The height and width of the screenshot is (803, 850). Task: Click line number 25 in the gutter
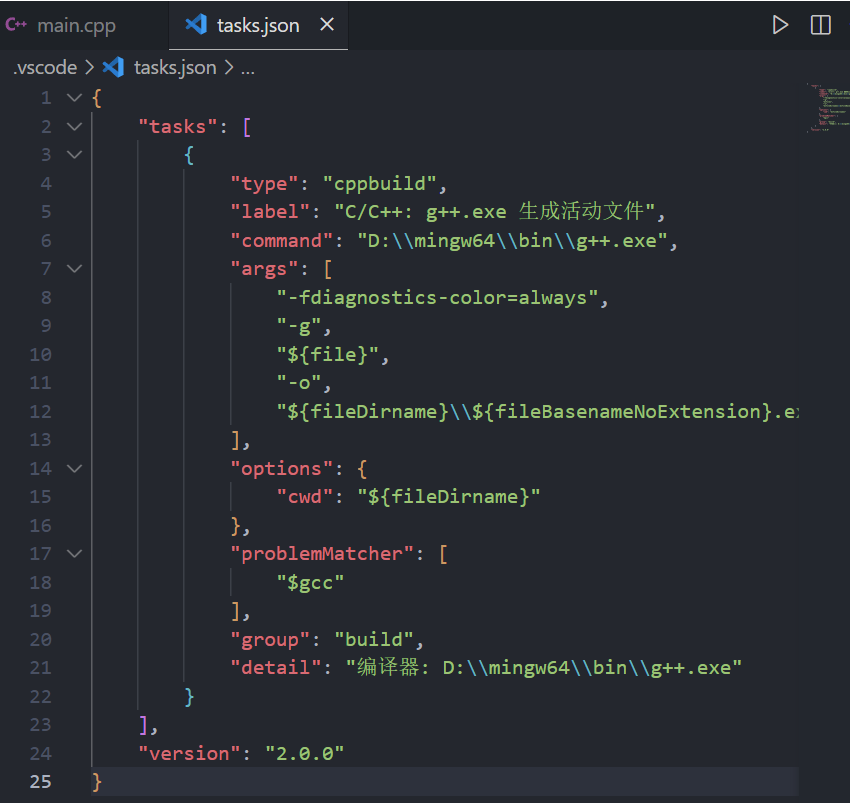pyautogui.click(x=41, y=781)
